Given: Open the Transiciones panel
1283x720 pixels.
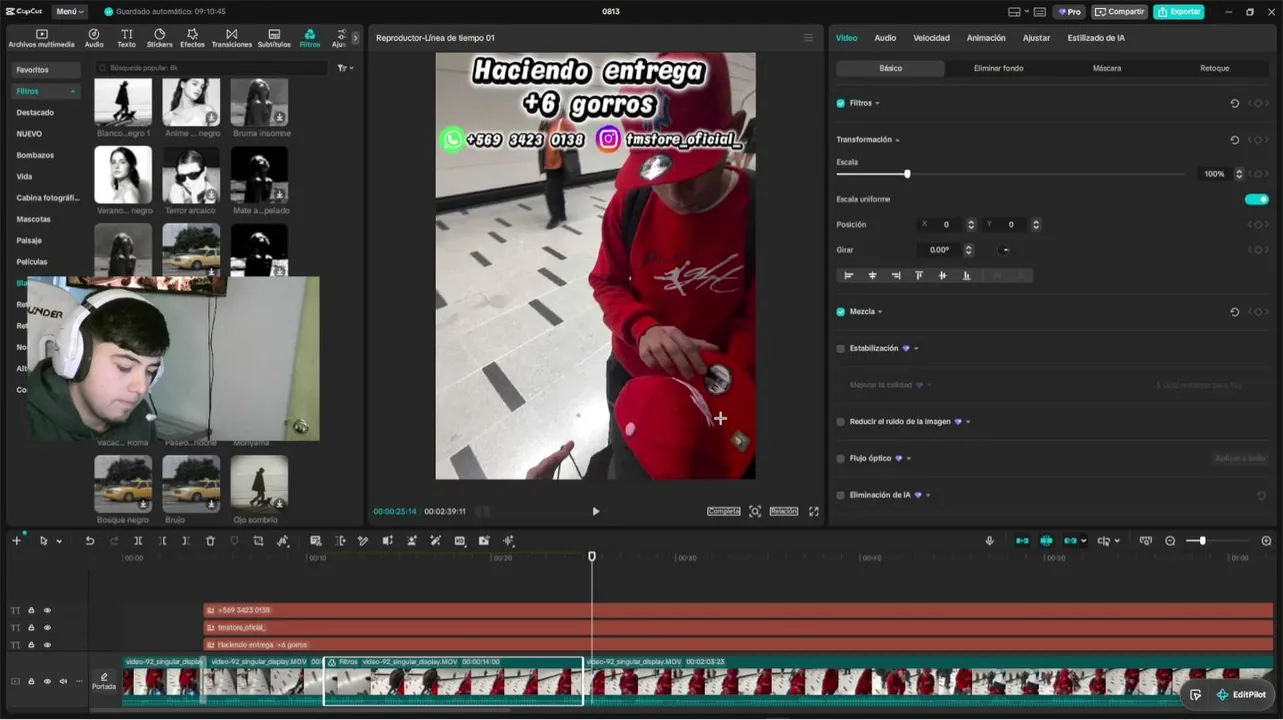Looking at the screenshot, I should click(231, 38).
